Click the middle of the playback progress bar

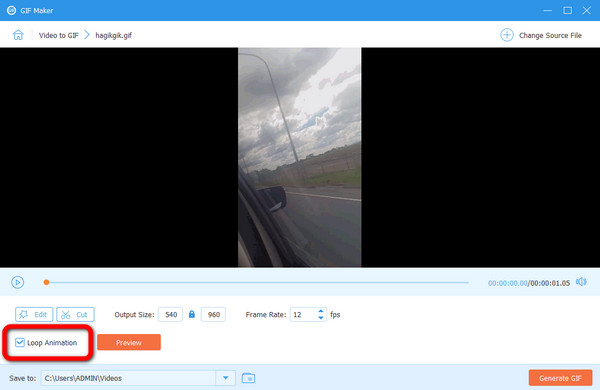coord(257,282)
